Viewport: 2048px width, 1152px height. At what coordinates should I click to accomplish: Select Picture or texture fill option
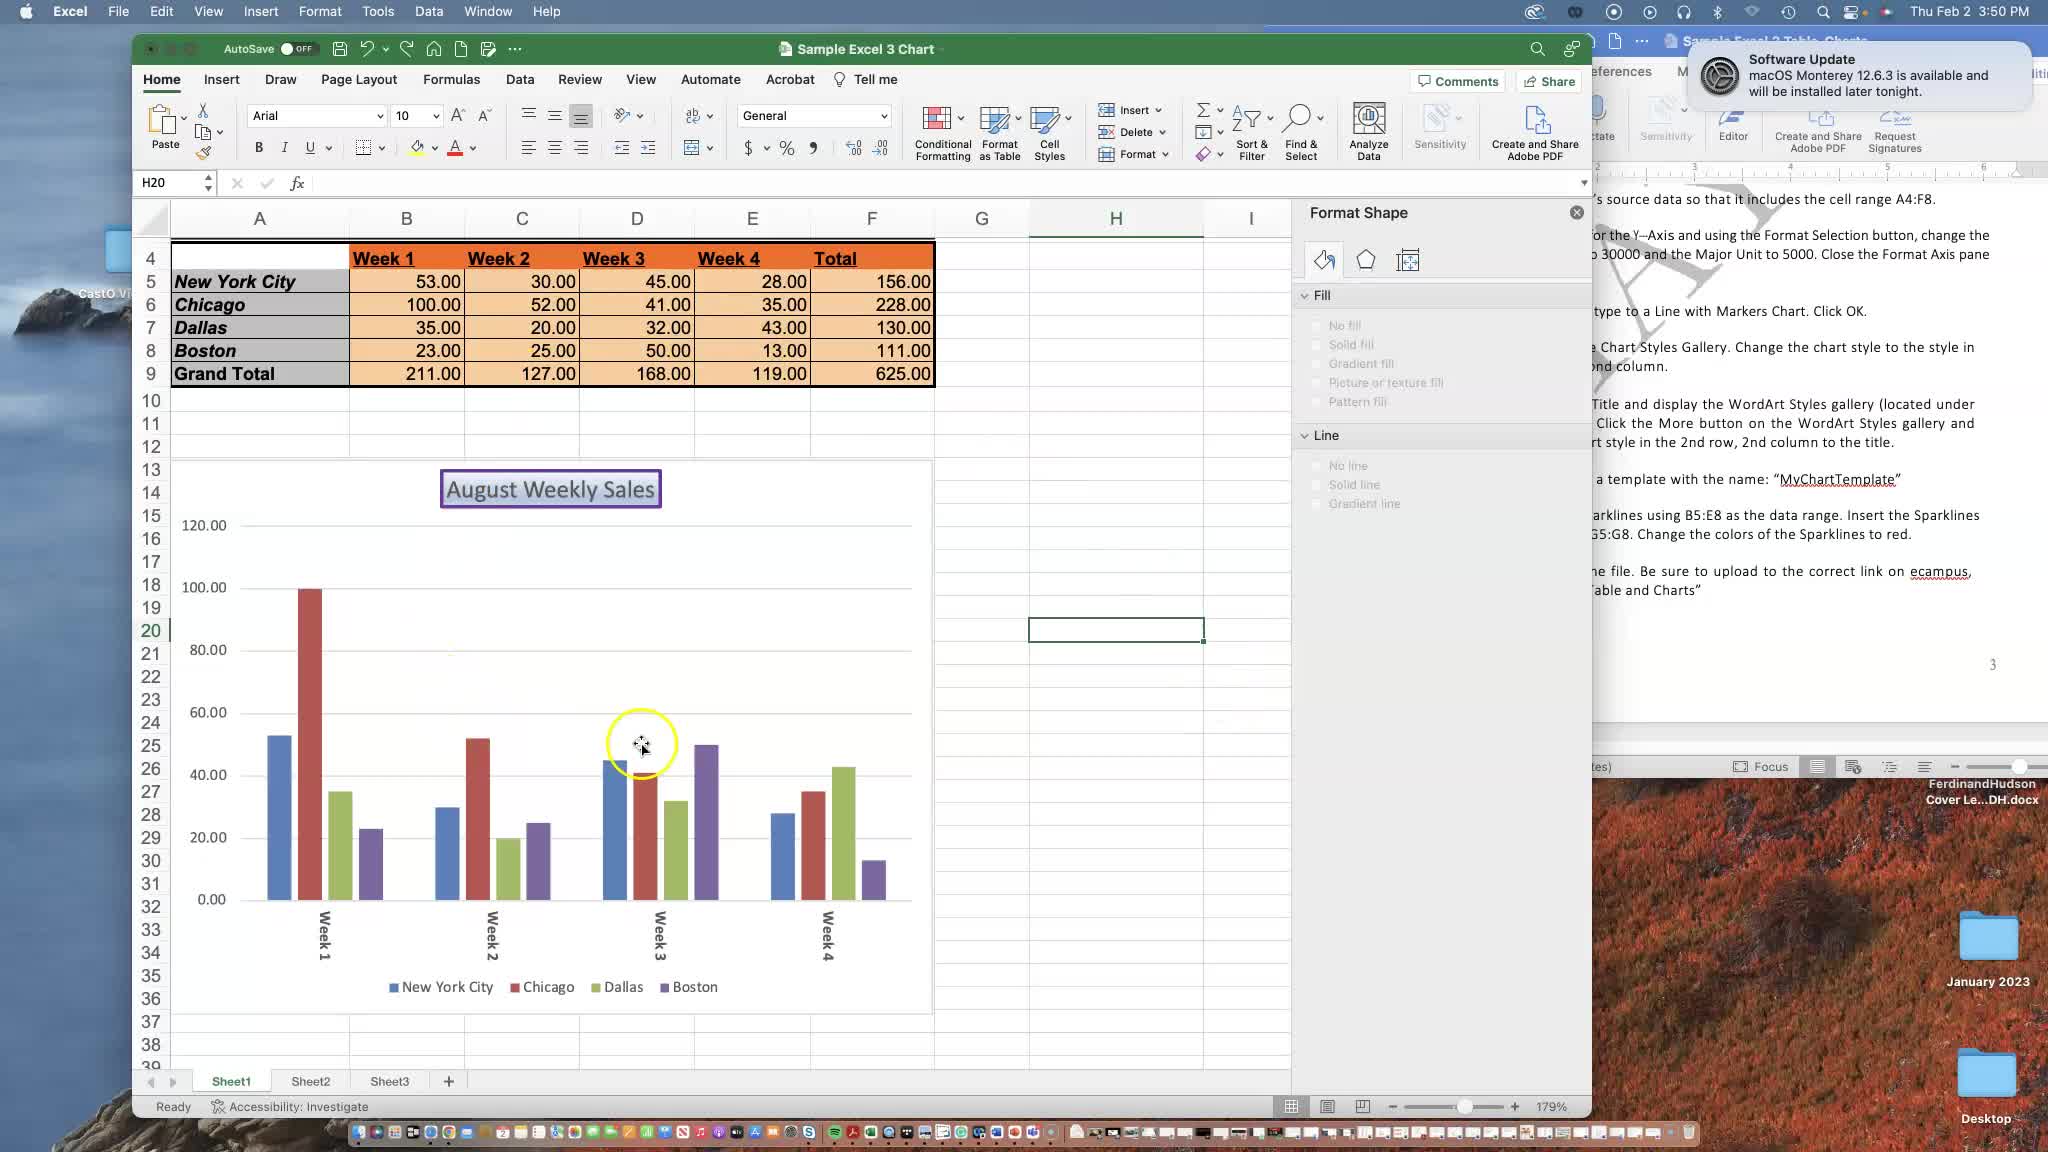(1317, 383)
